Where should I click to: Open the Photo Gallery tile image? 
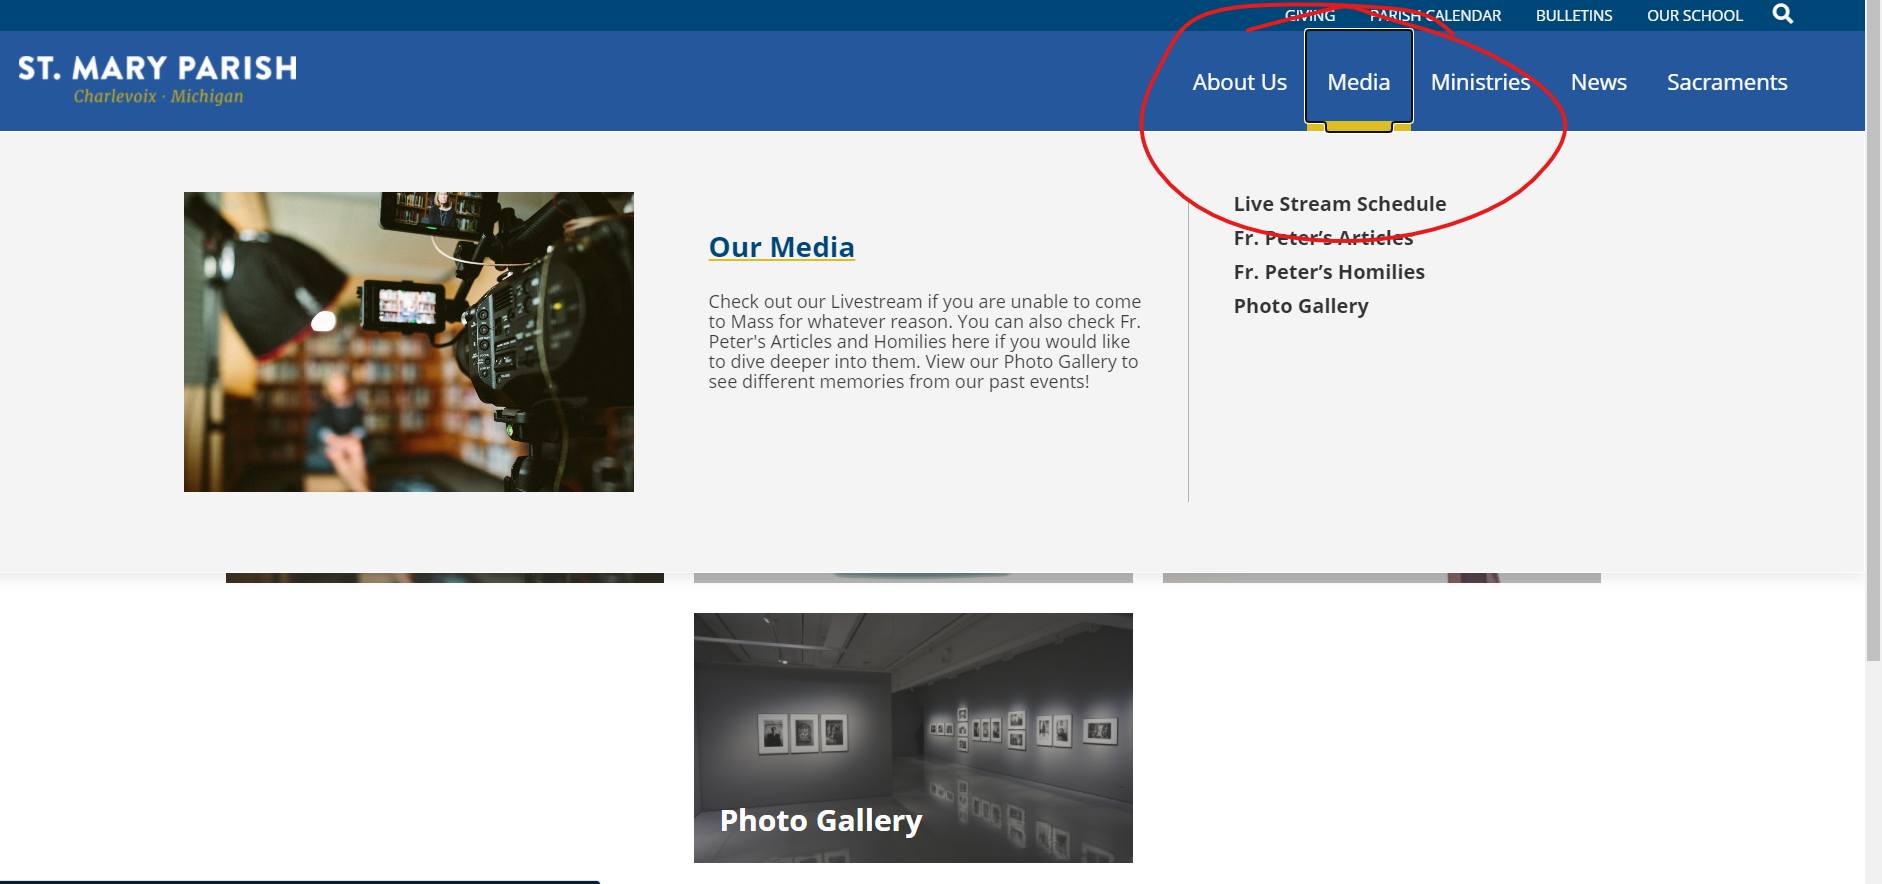[912, 737]
